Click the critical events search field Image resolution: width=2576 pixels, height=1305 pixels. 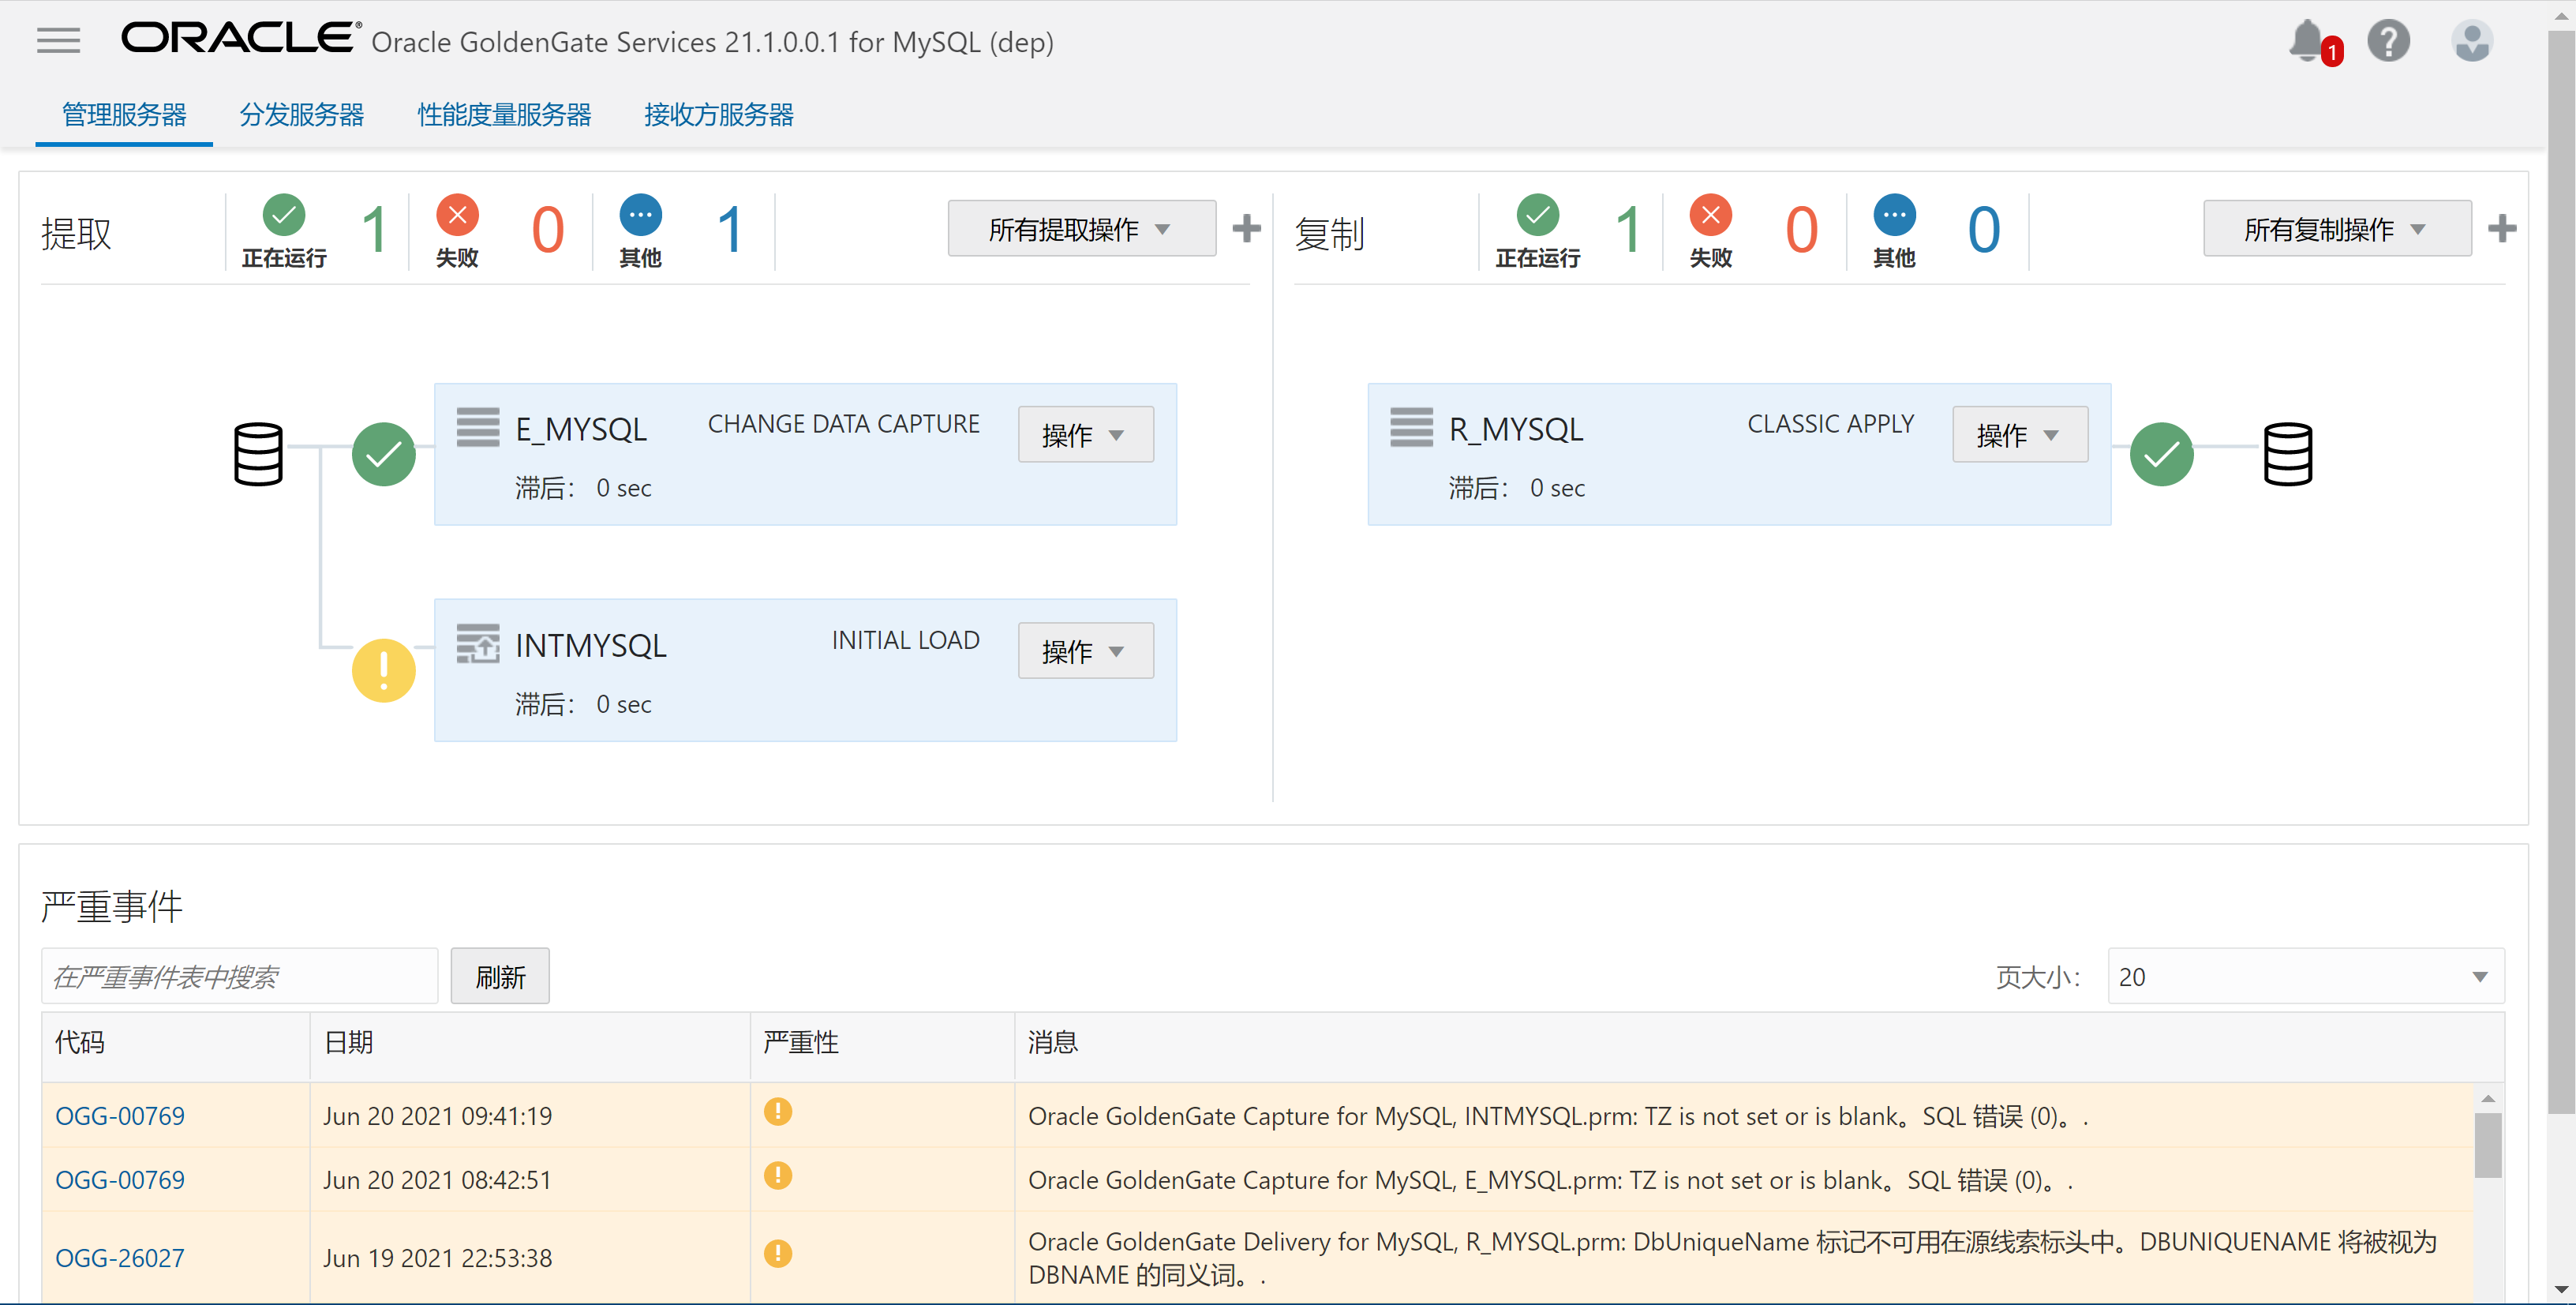[x=240, y=976]
